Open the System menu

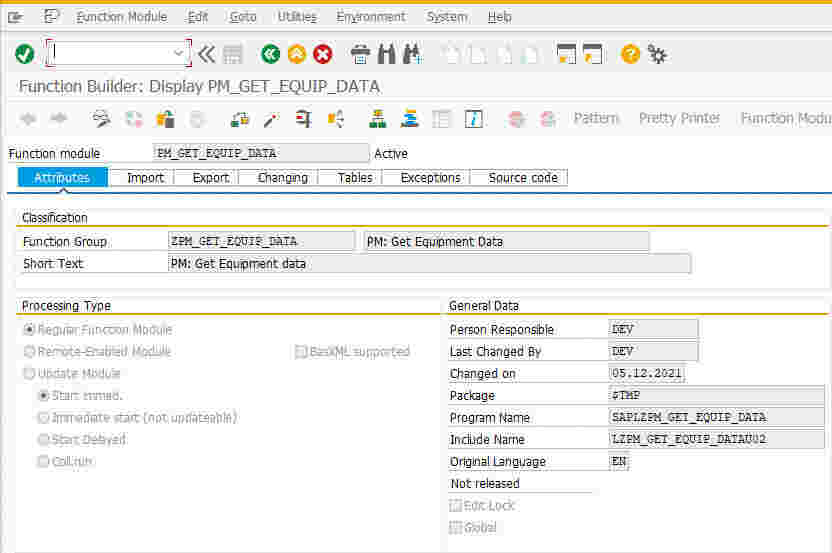click(447, 17)
